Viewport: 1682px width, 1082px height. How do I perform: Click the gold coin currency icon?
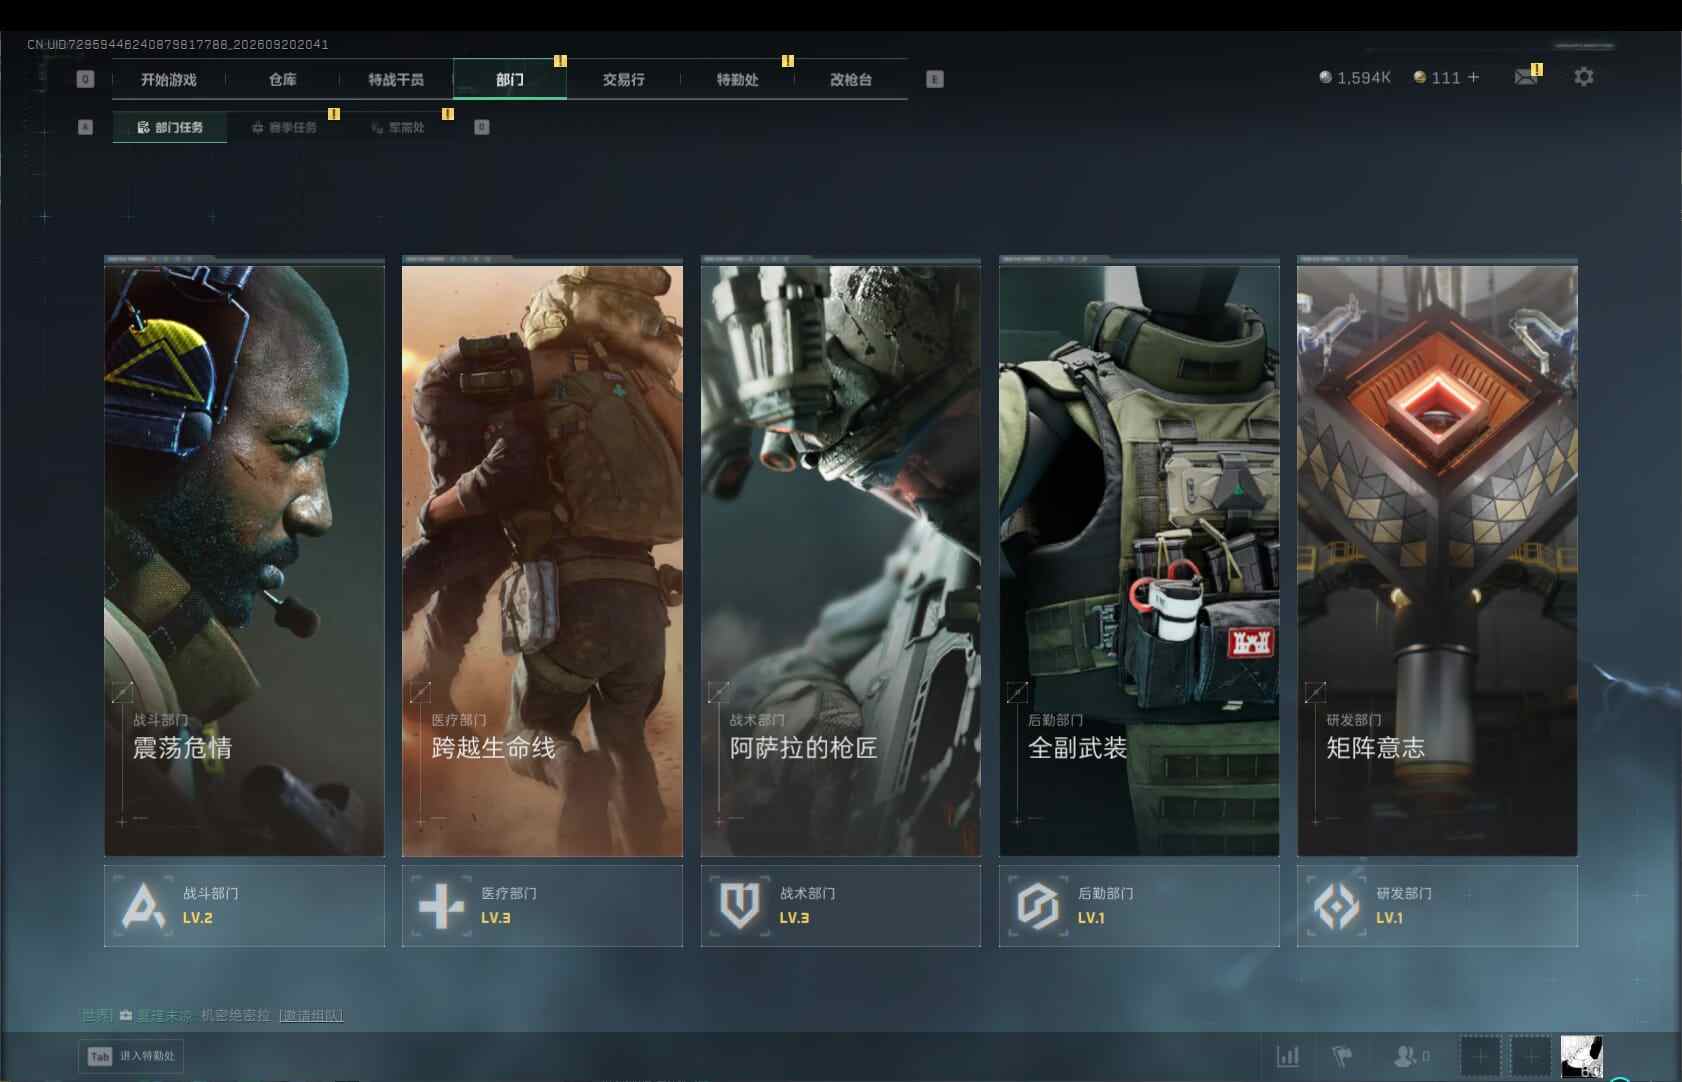1419,77
